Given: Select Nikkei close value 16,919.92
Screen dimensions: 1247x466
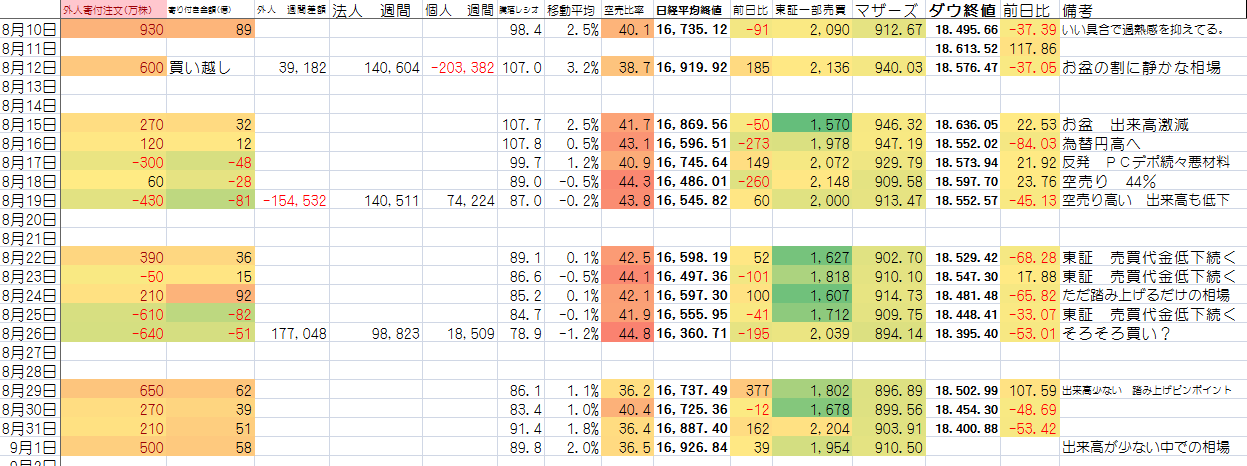Looking at the screenshot, I should 692,68.
